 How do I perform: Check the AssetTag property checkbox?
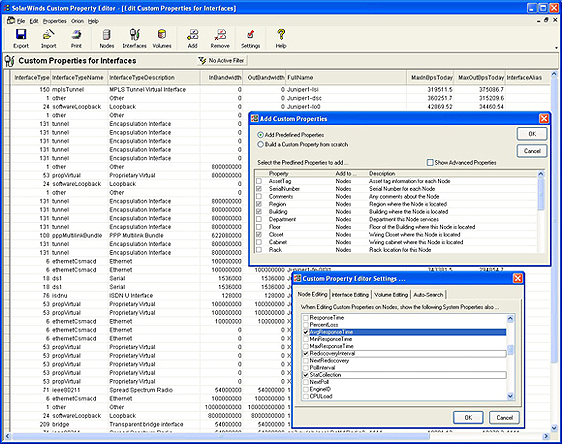[x=259, y=181]
